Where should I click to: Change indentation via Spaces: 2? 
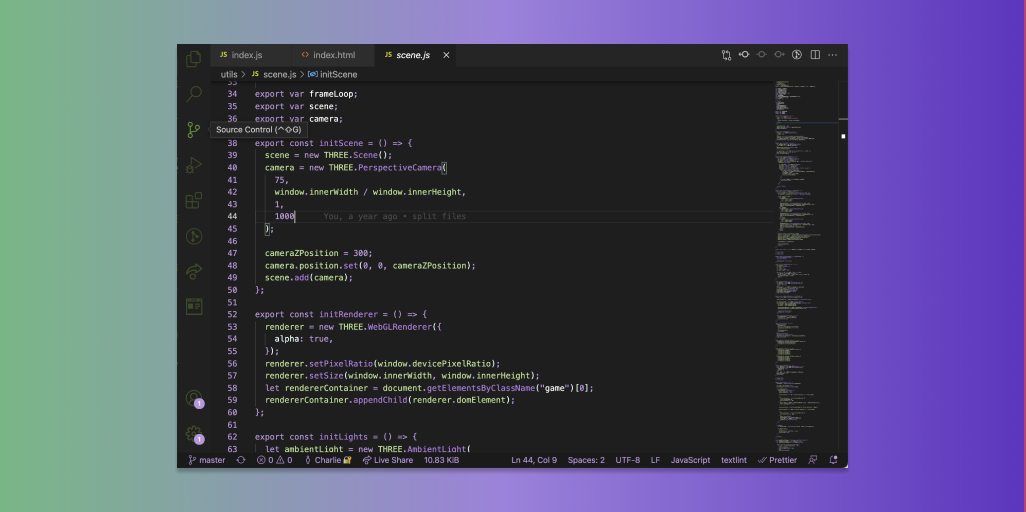(586, 460)
